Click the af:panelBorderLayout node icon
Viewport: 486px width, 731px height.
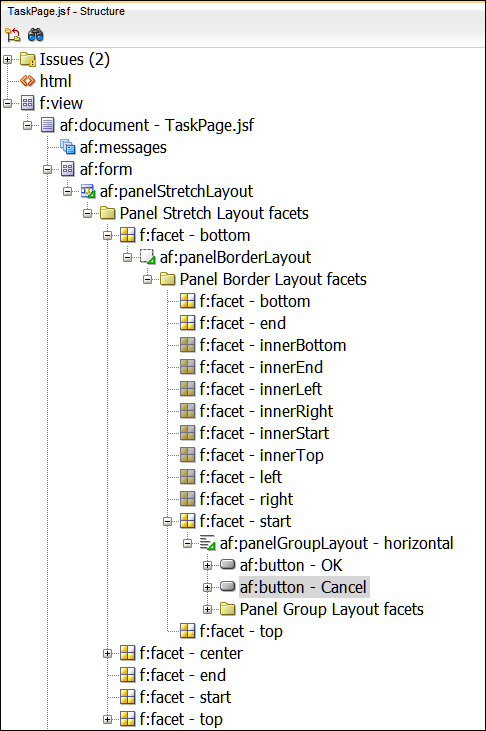coord(147,257)
